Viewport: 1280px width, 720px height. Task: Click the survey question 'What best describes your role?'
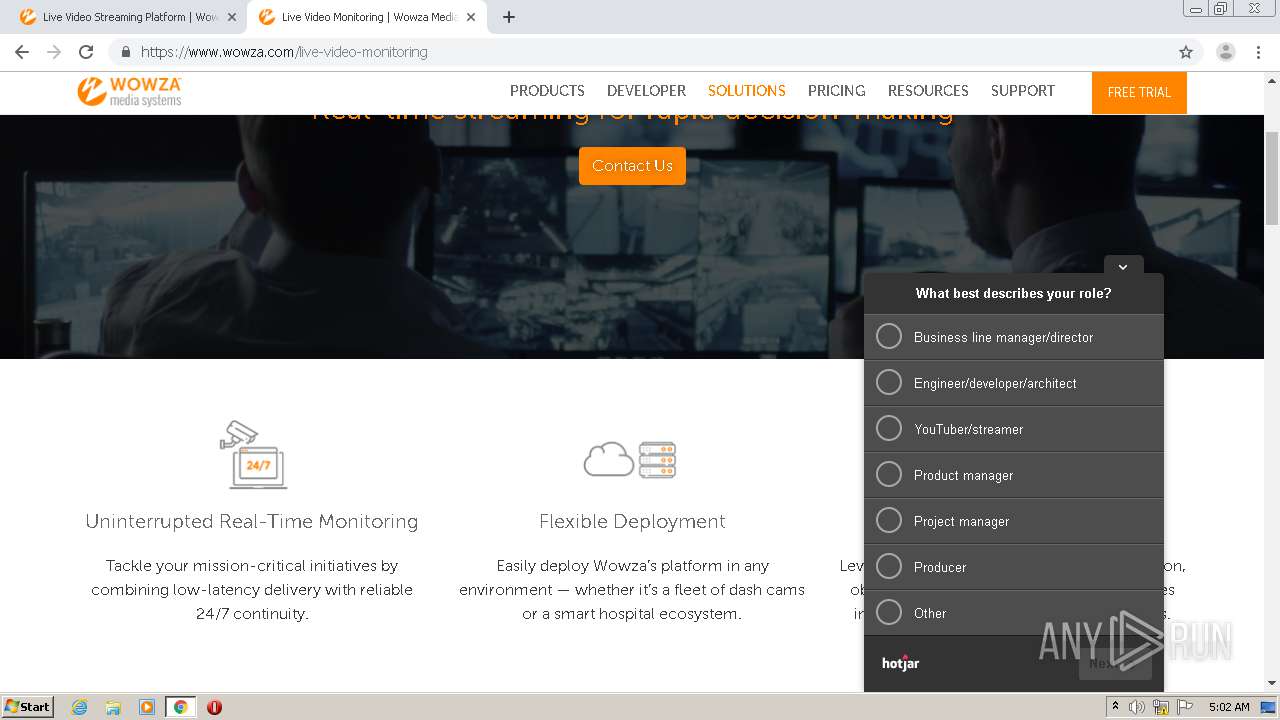click(x=1014, y=293)
